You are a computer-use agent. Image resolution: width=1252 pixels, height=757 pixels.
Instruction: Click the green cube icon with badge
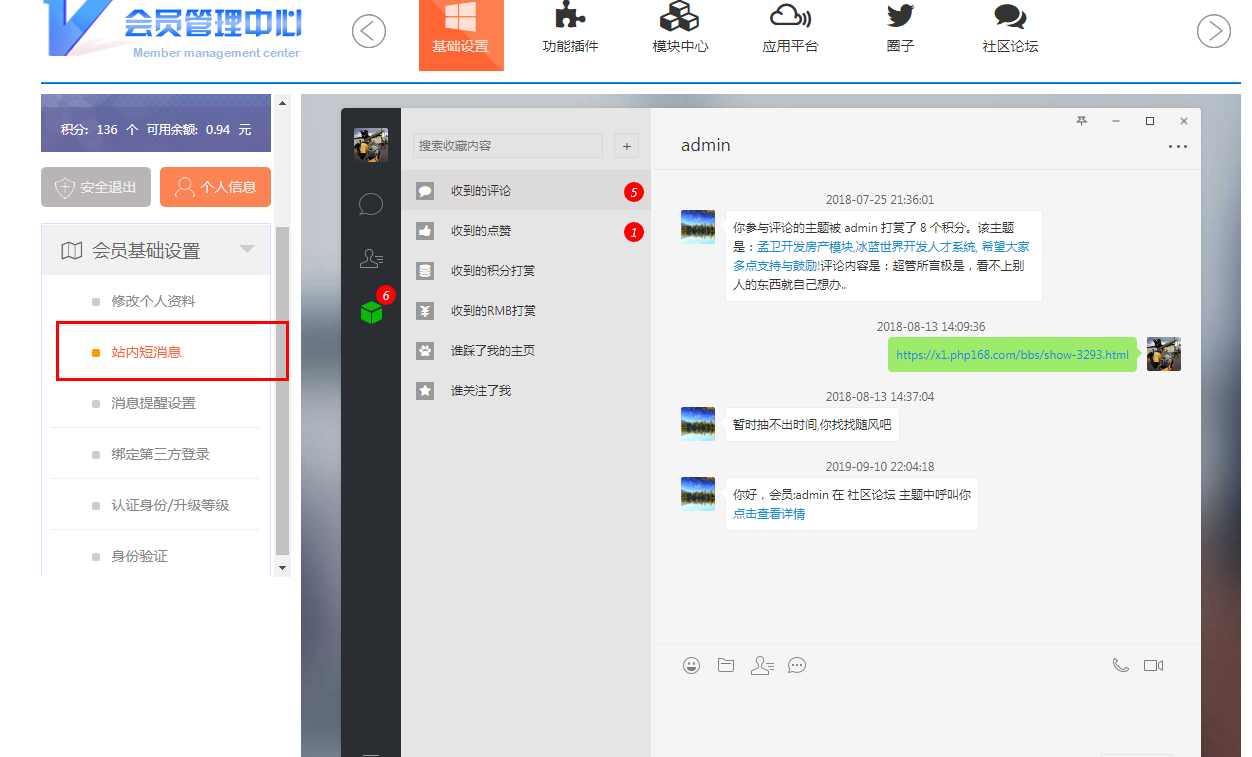[371, 312]
